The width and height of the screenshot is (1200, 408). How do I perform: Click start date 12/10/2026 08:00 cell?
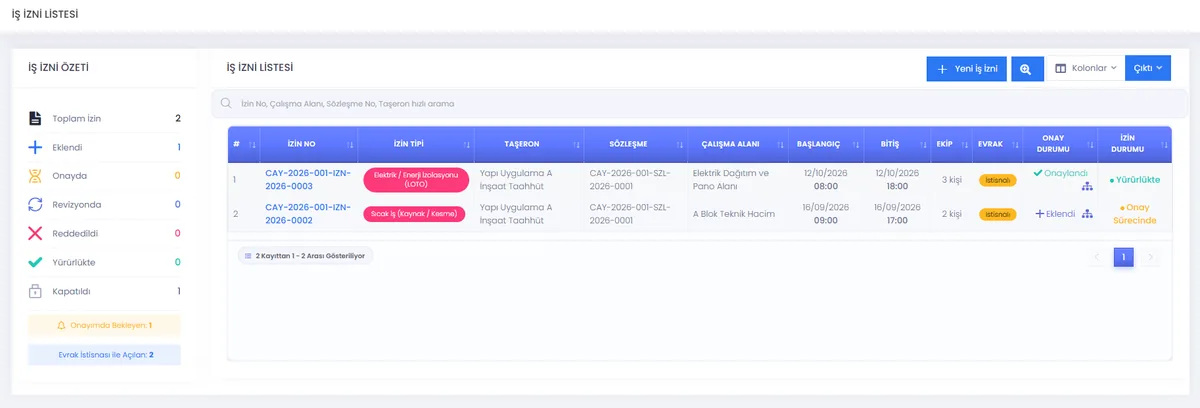click(826, 180)
